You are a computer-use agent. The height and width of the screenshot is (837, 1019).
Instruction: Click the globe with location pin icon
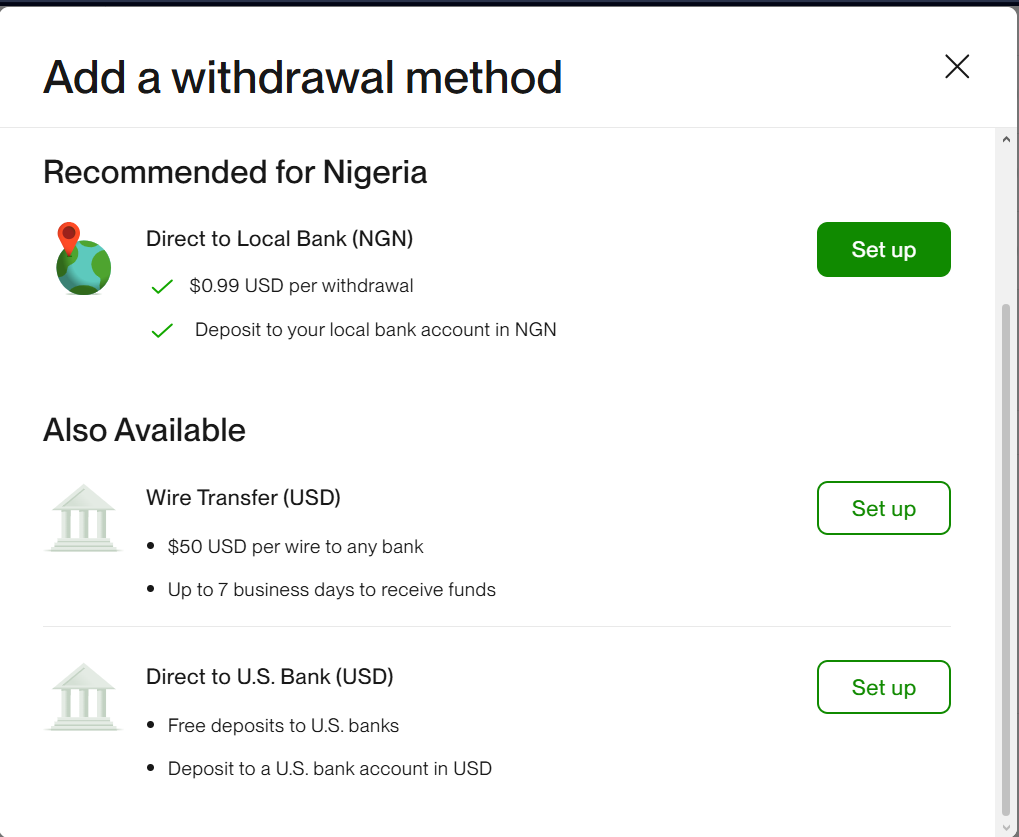click(82, 259)
